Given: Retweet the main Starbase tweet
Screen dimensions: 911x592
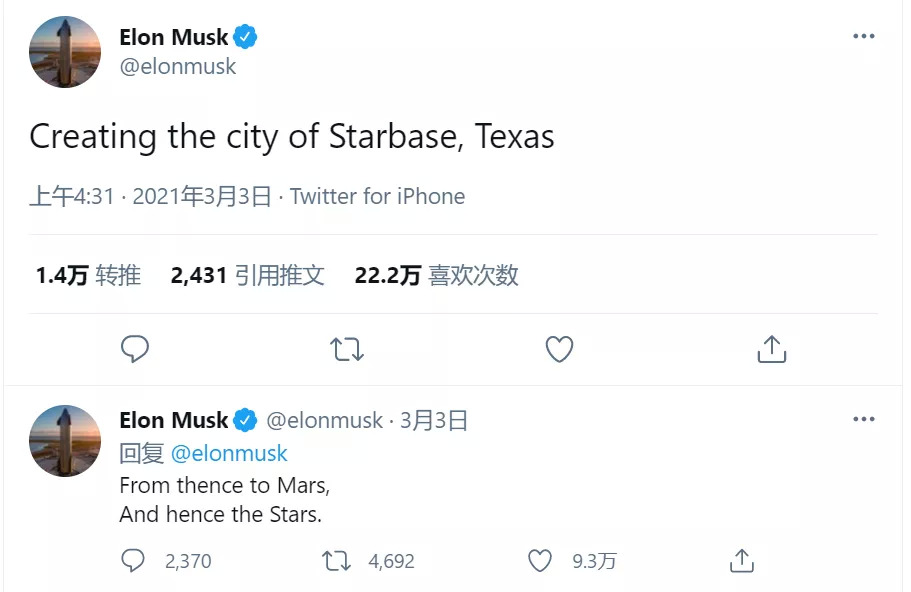Looking at the screenshot, I should coord(347,349).
